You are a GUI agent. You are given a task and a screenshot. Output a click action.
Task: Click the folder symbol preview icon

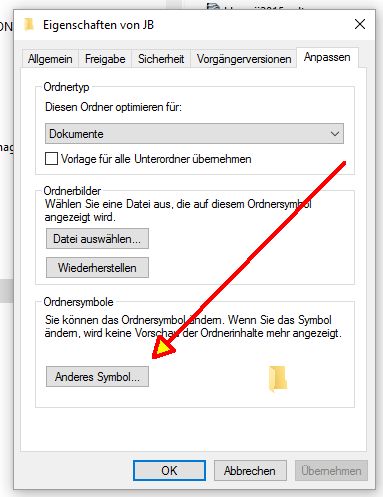click(x=278, y=378)
